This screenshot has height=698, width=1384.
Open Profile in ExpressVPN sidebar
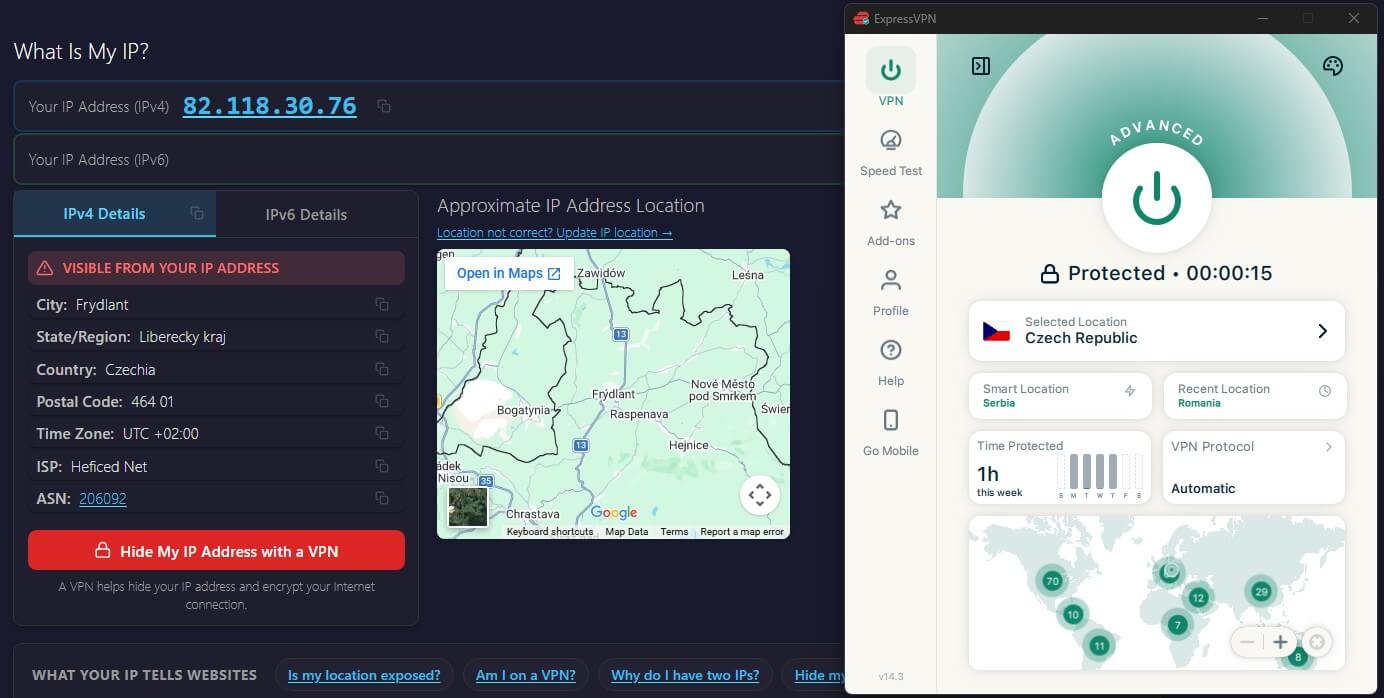pos(890,291)
